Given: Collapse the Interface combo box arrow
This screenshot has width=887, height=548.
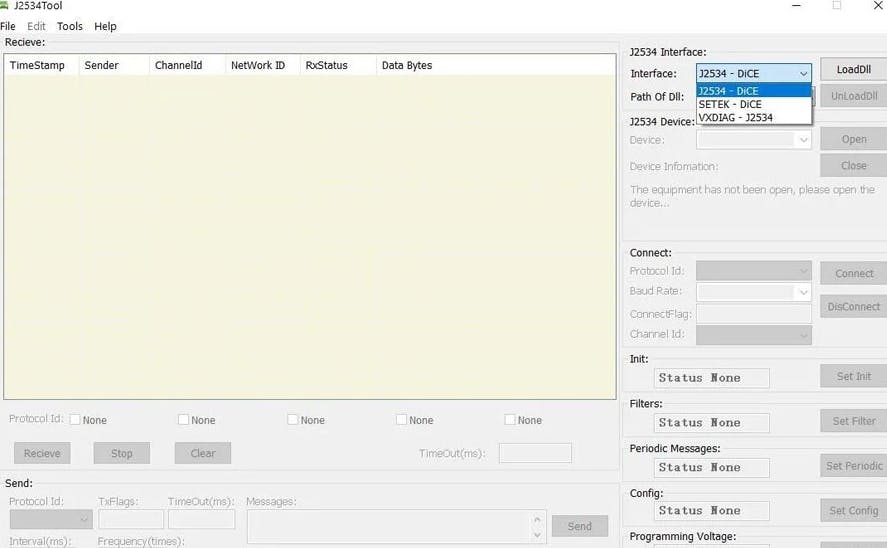Looking at the screenshot, I should pos(803,73).
